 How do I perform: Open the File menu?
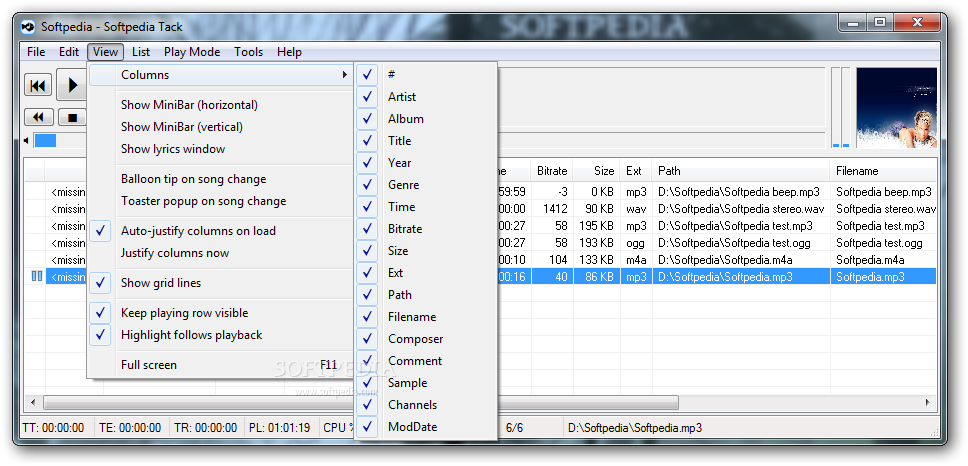[x=36, y=52]
